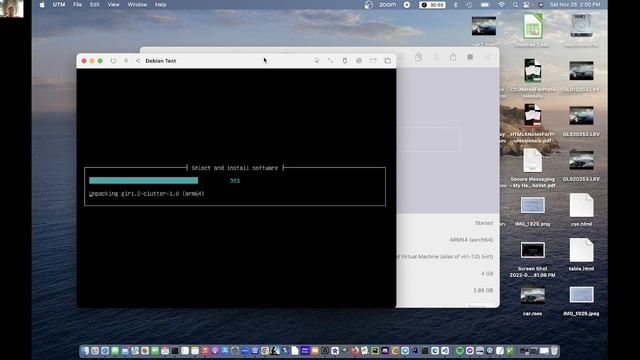Image resolution: width=640 pixels, height=360 pixels.
Task: Open the USB devices toolbar icon
Action: [344, 61]
